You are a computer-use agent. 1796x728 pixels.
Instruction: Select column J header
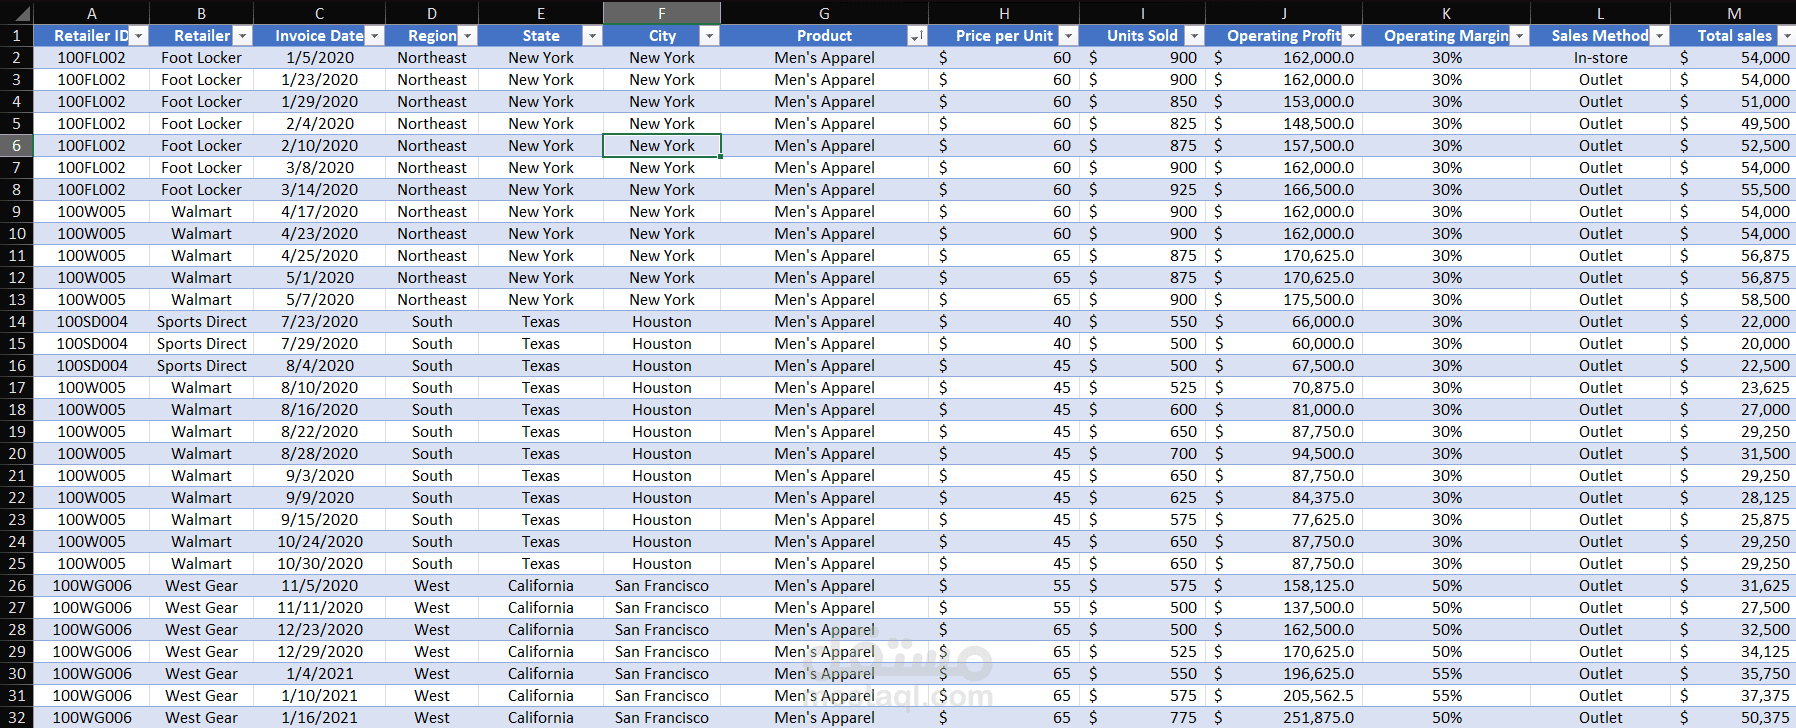[1284, 13]
